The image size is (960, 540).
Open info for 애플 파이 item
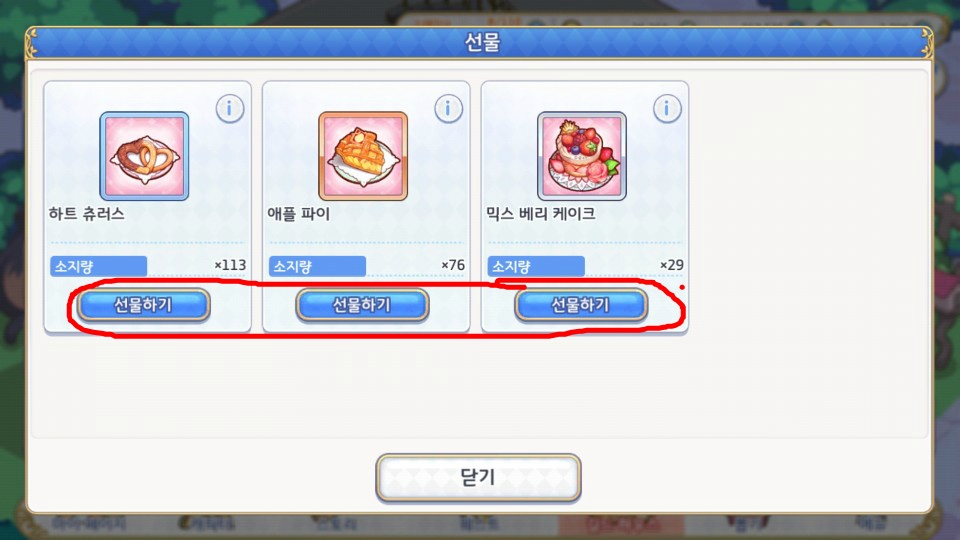(448, 109)
